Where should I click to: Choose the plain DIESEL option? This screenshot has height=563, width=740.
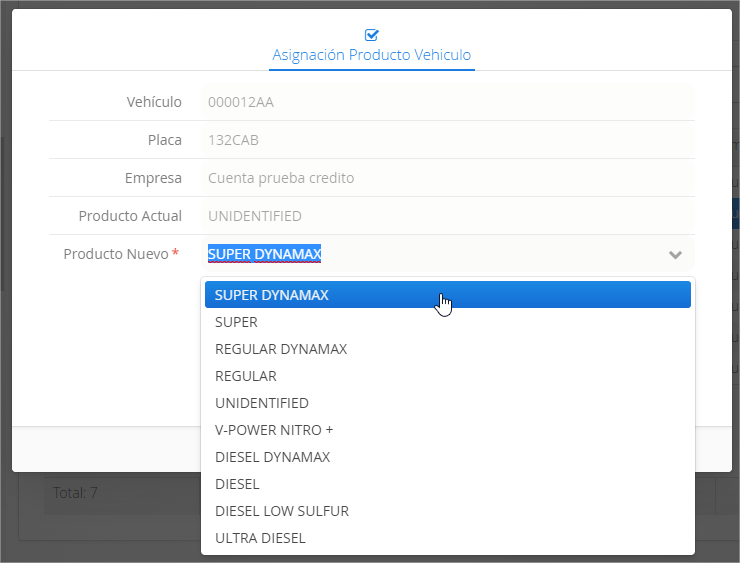tap(447, 484)
